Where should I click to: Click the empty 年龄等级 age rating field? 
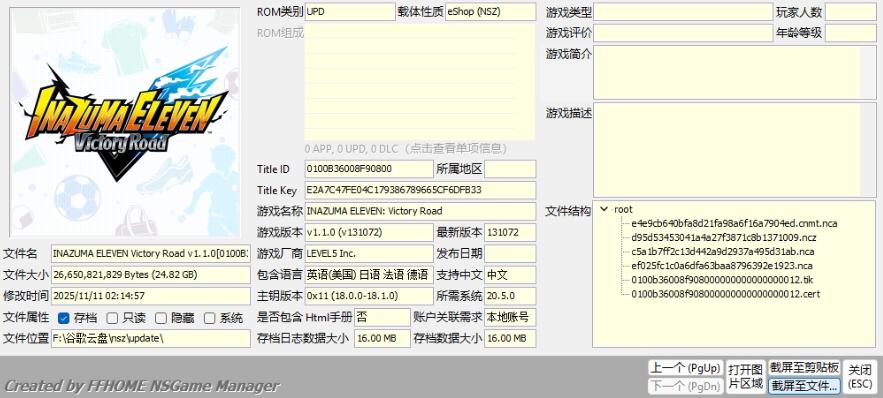(x=851, y=33)
